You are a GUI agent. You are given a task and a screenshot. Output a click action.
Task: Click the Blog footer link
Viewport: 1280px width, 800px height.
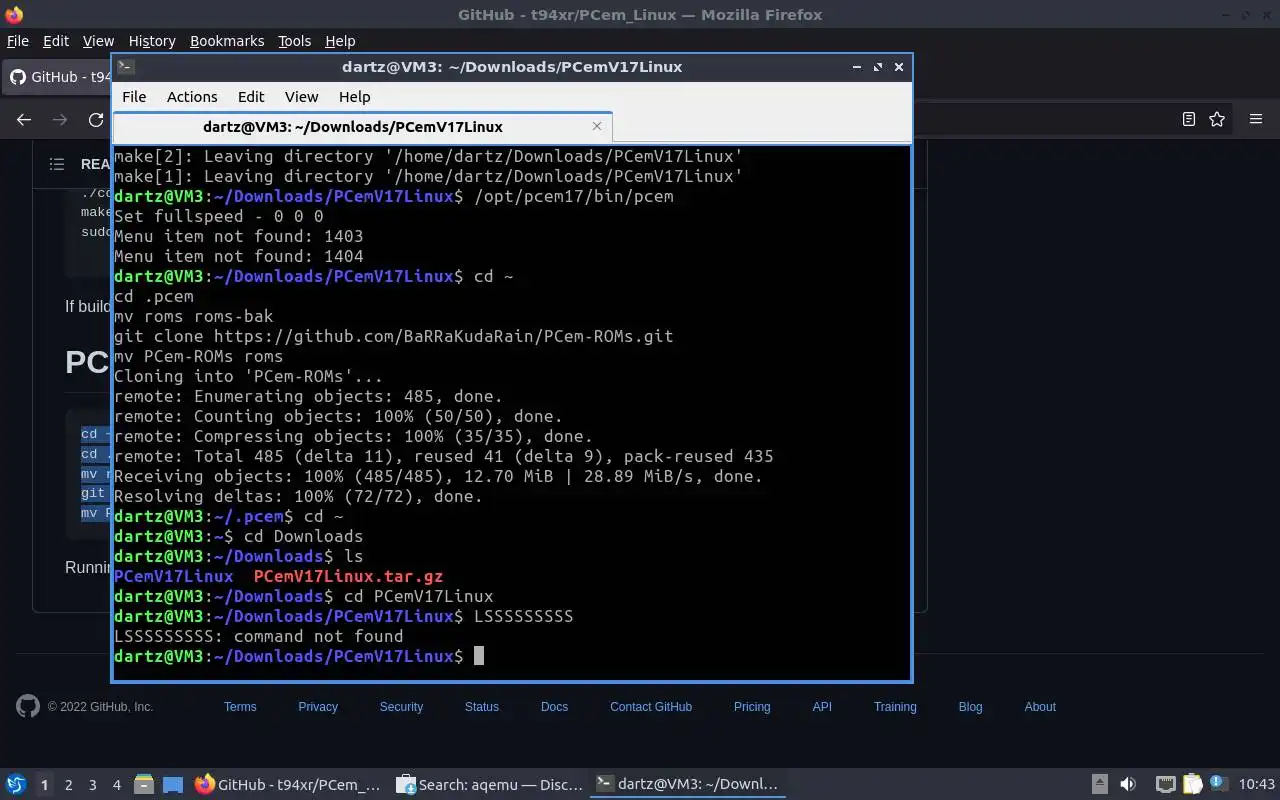971,706
